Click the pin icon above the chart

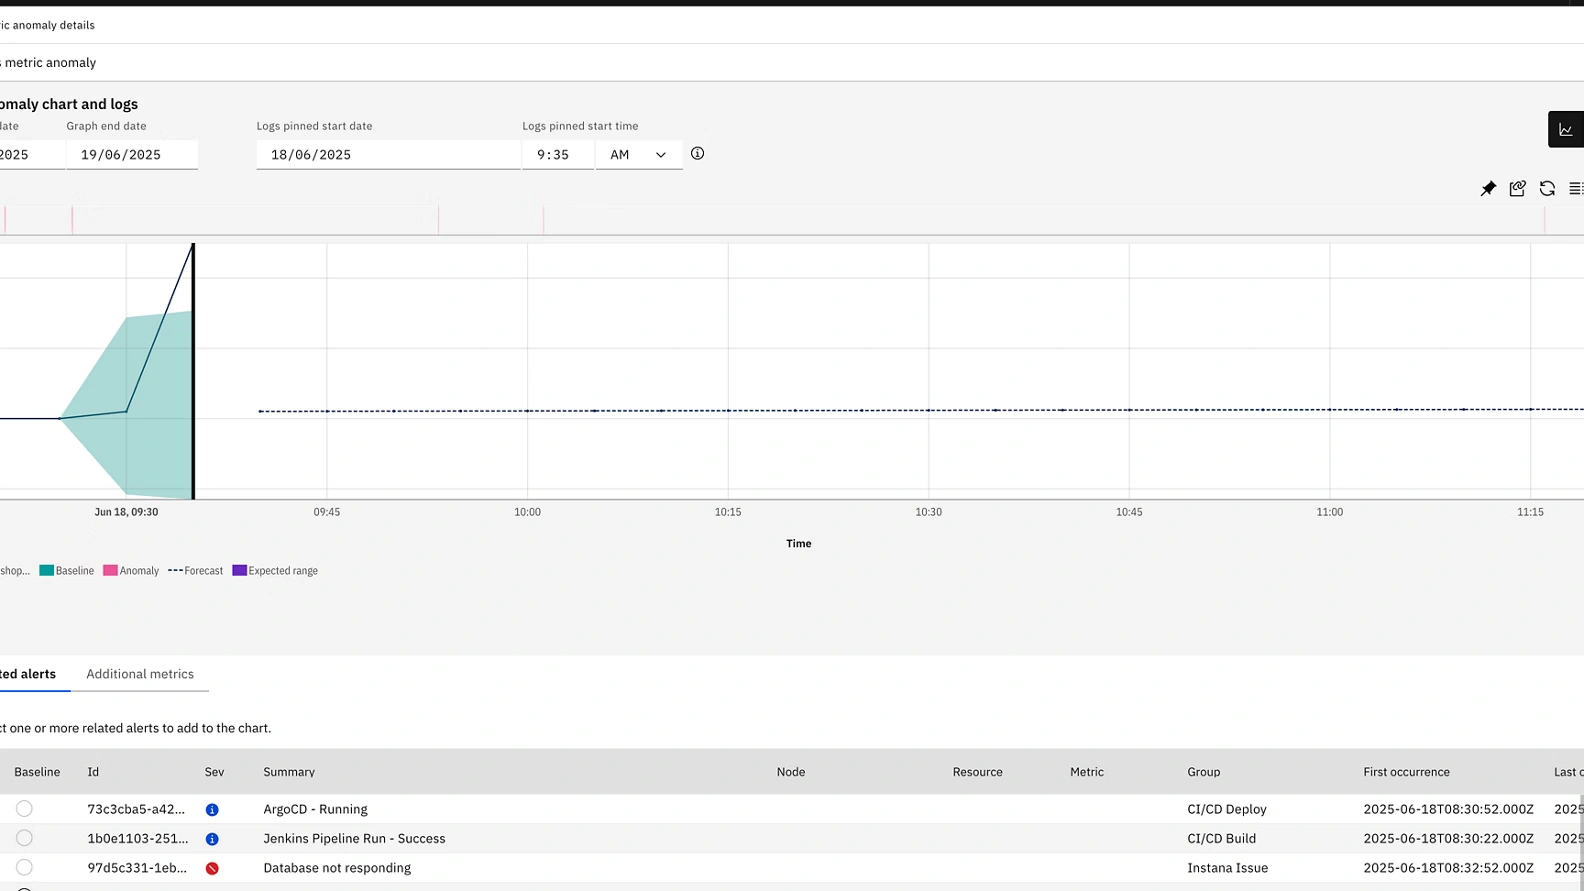[x=1488, y=189]
